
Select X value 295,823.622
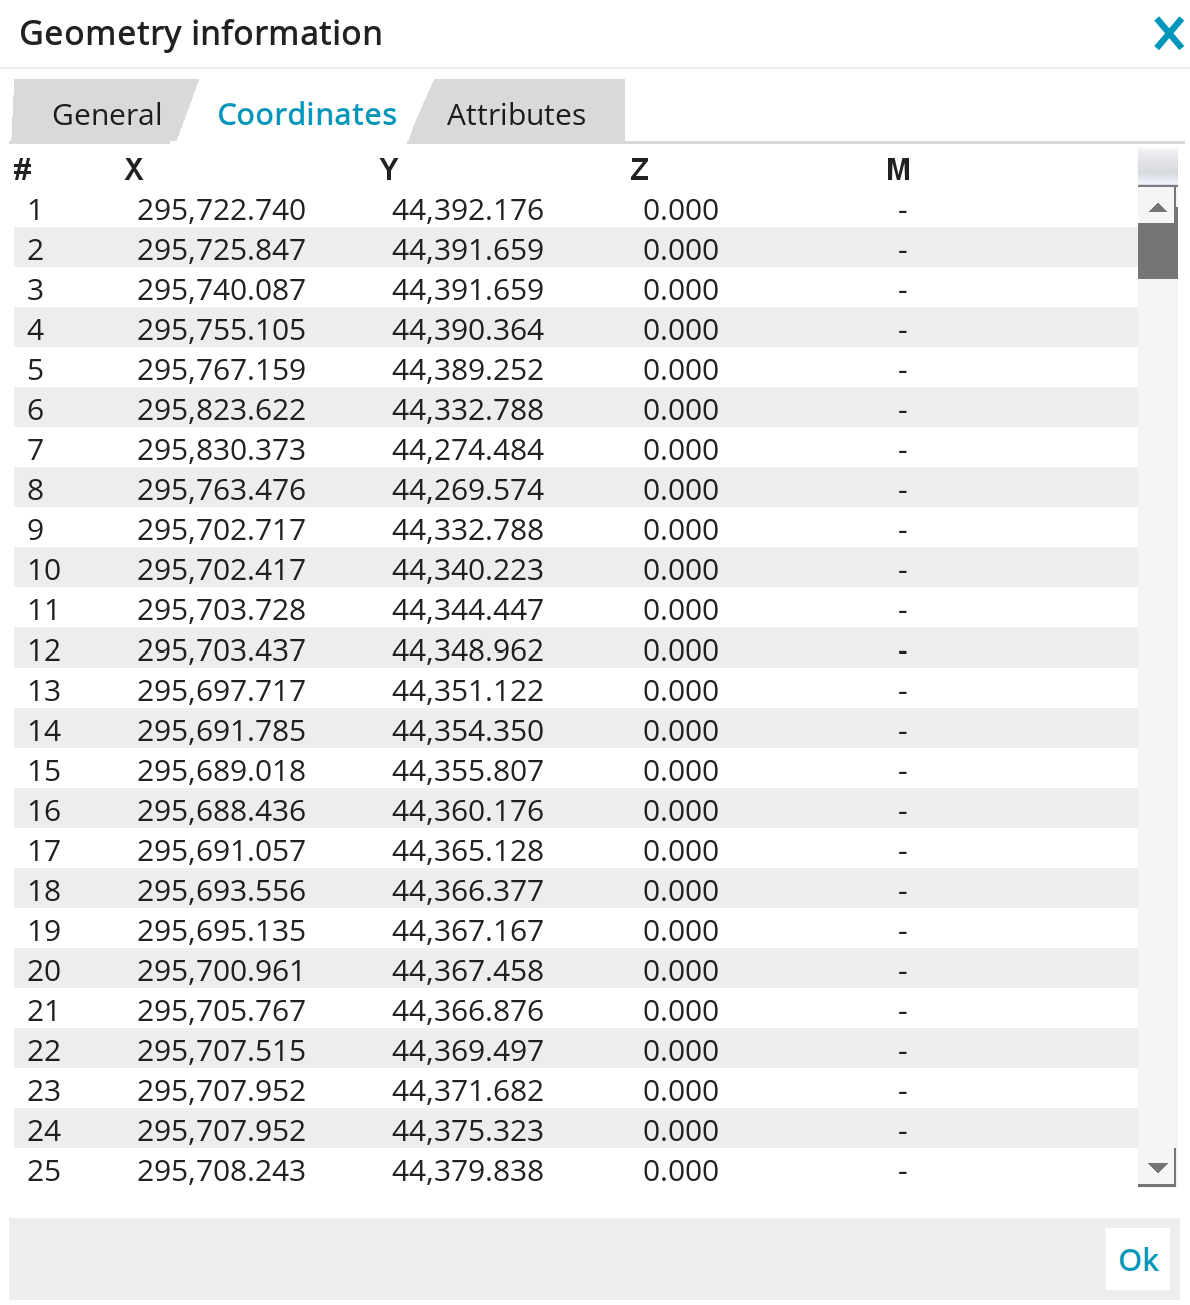pos(221,410)
